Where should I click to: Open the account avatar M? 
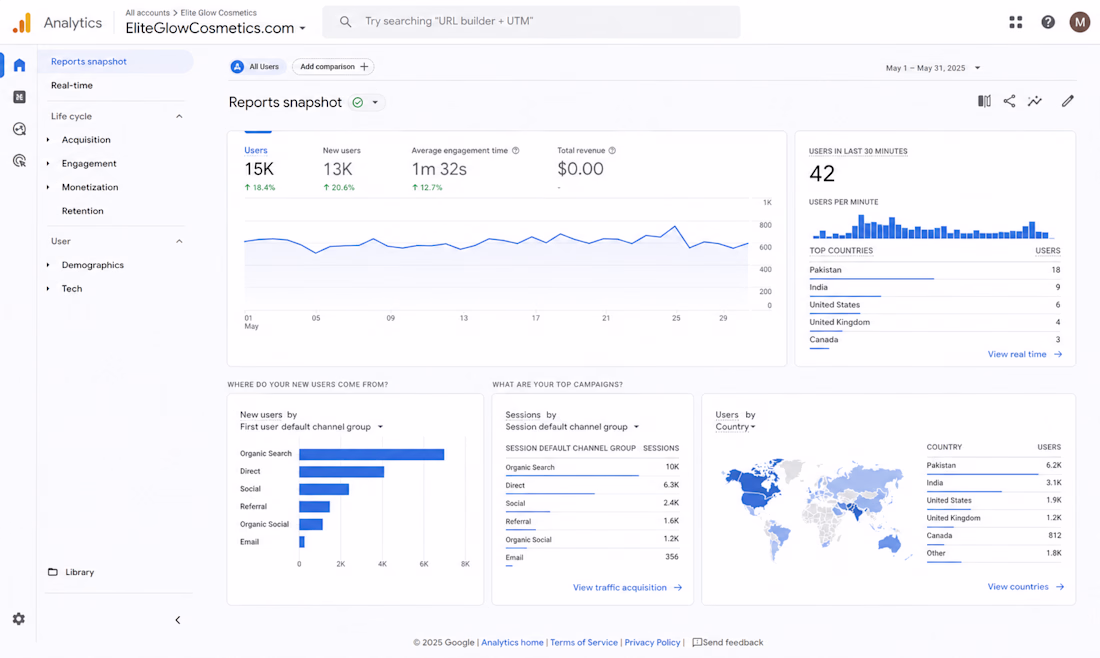(1080, 22)
